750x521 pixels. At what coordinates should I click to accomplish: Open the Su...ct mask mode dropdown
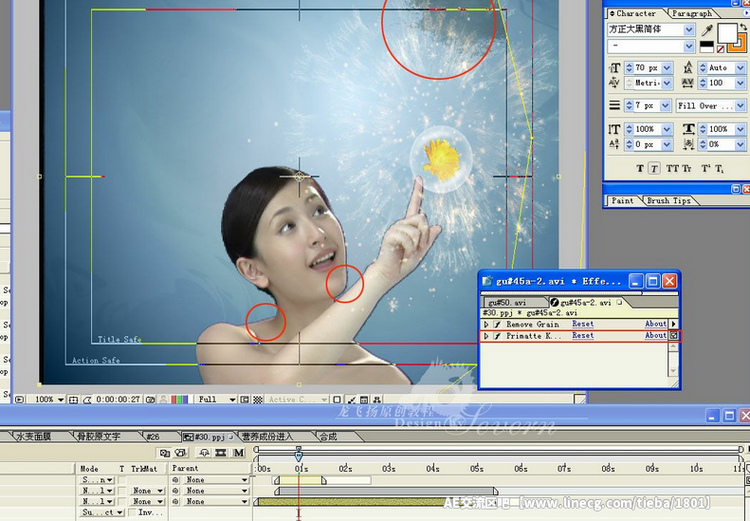[x=102, y=512]
